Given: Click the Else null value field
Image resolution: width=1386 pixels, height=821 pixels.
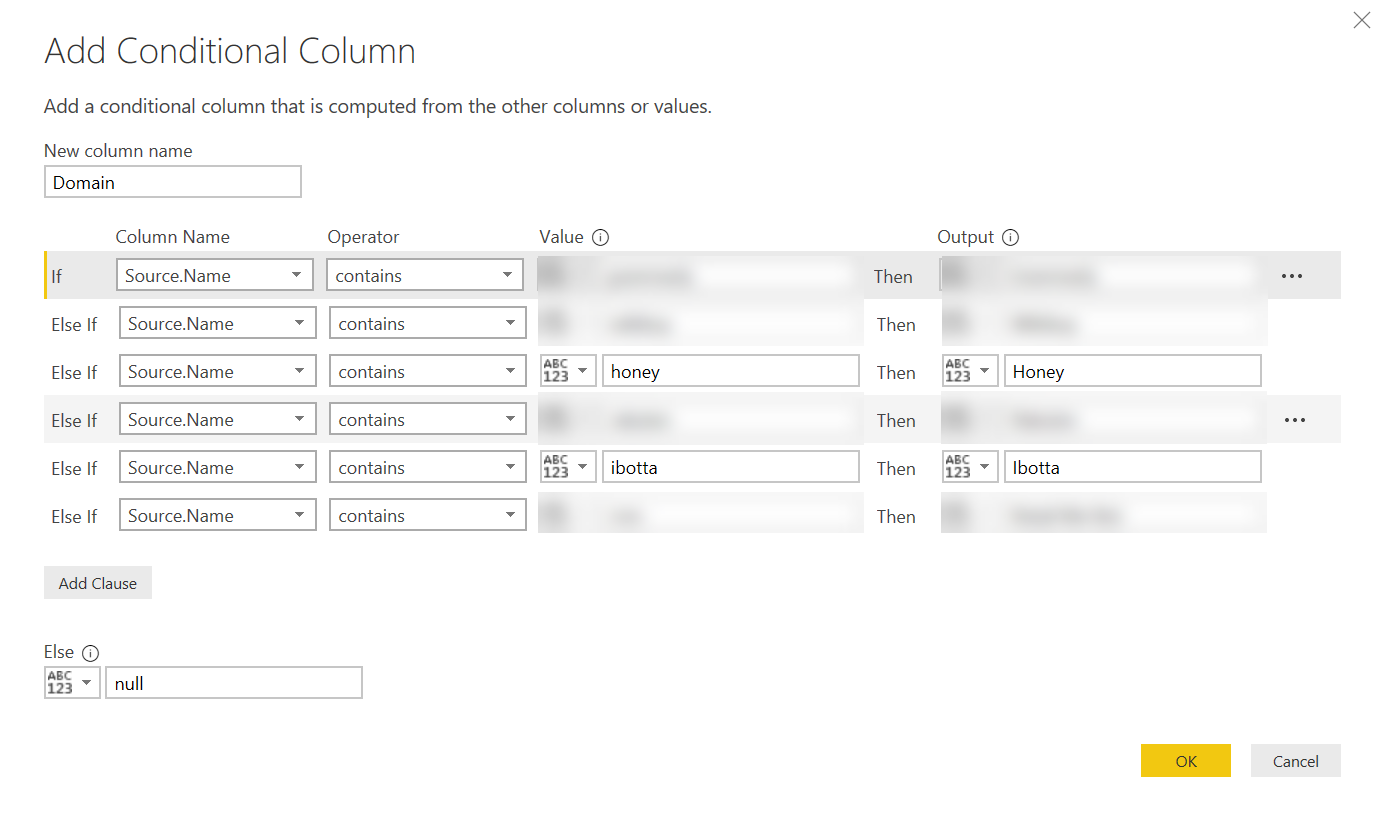Looking at the screenshot, I should tap(233, 683).
